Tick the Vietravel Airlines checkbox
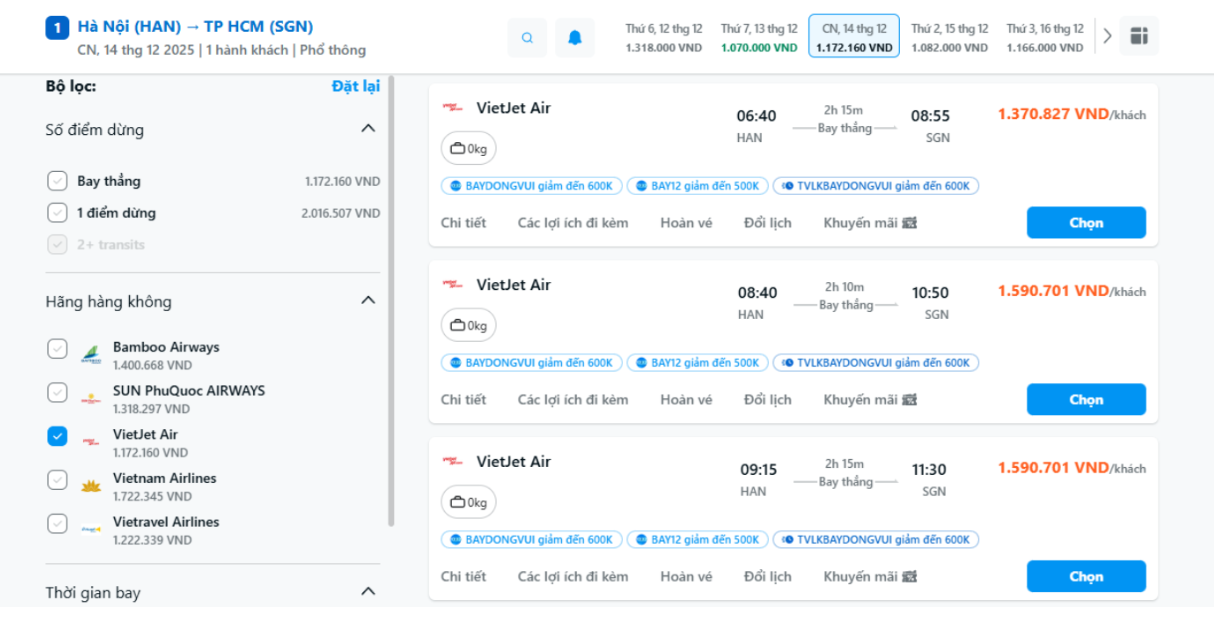1214x625 pixels. point(57,523)
